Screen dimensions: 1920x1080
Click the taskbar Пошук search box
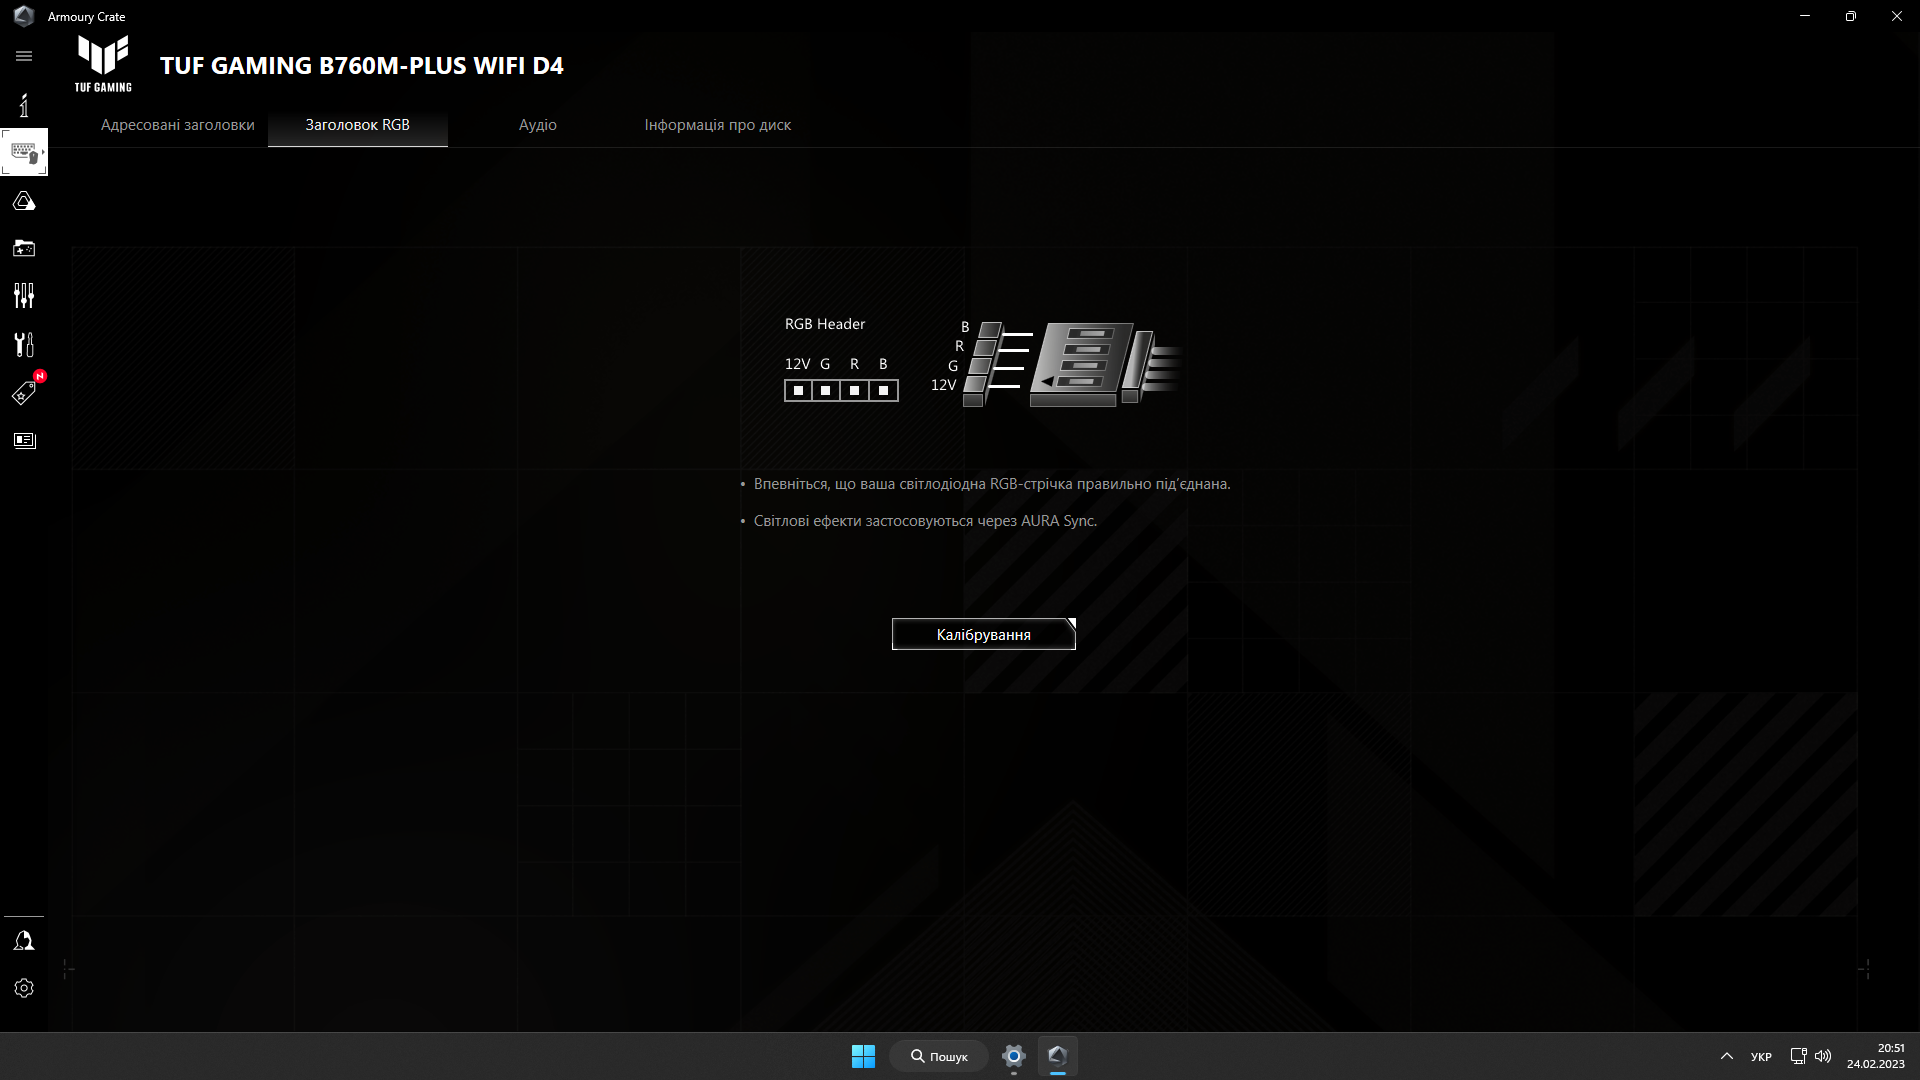938,1056
